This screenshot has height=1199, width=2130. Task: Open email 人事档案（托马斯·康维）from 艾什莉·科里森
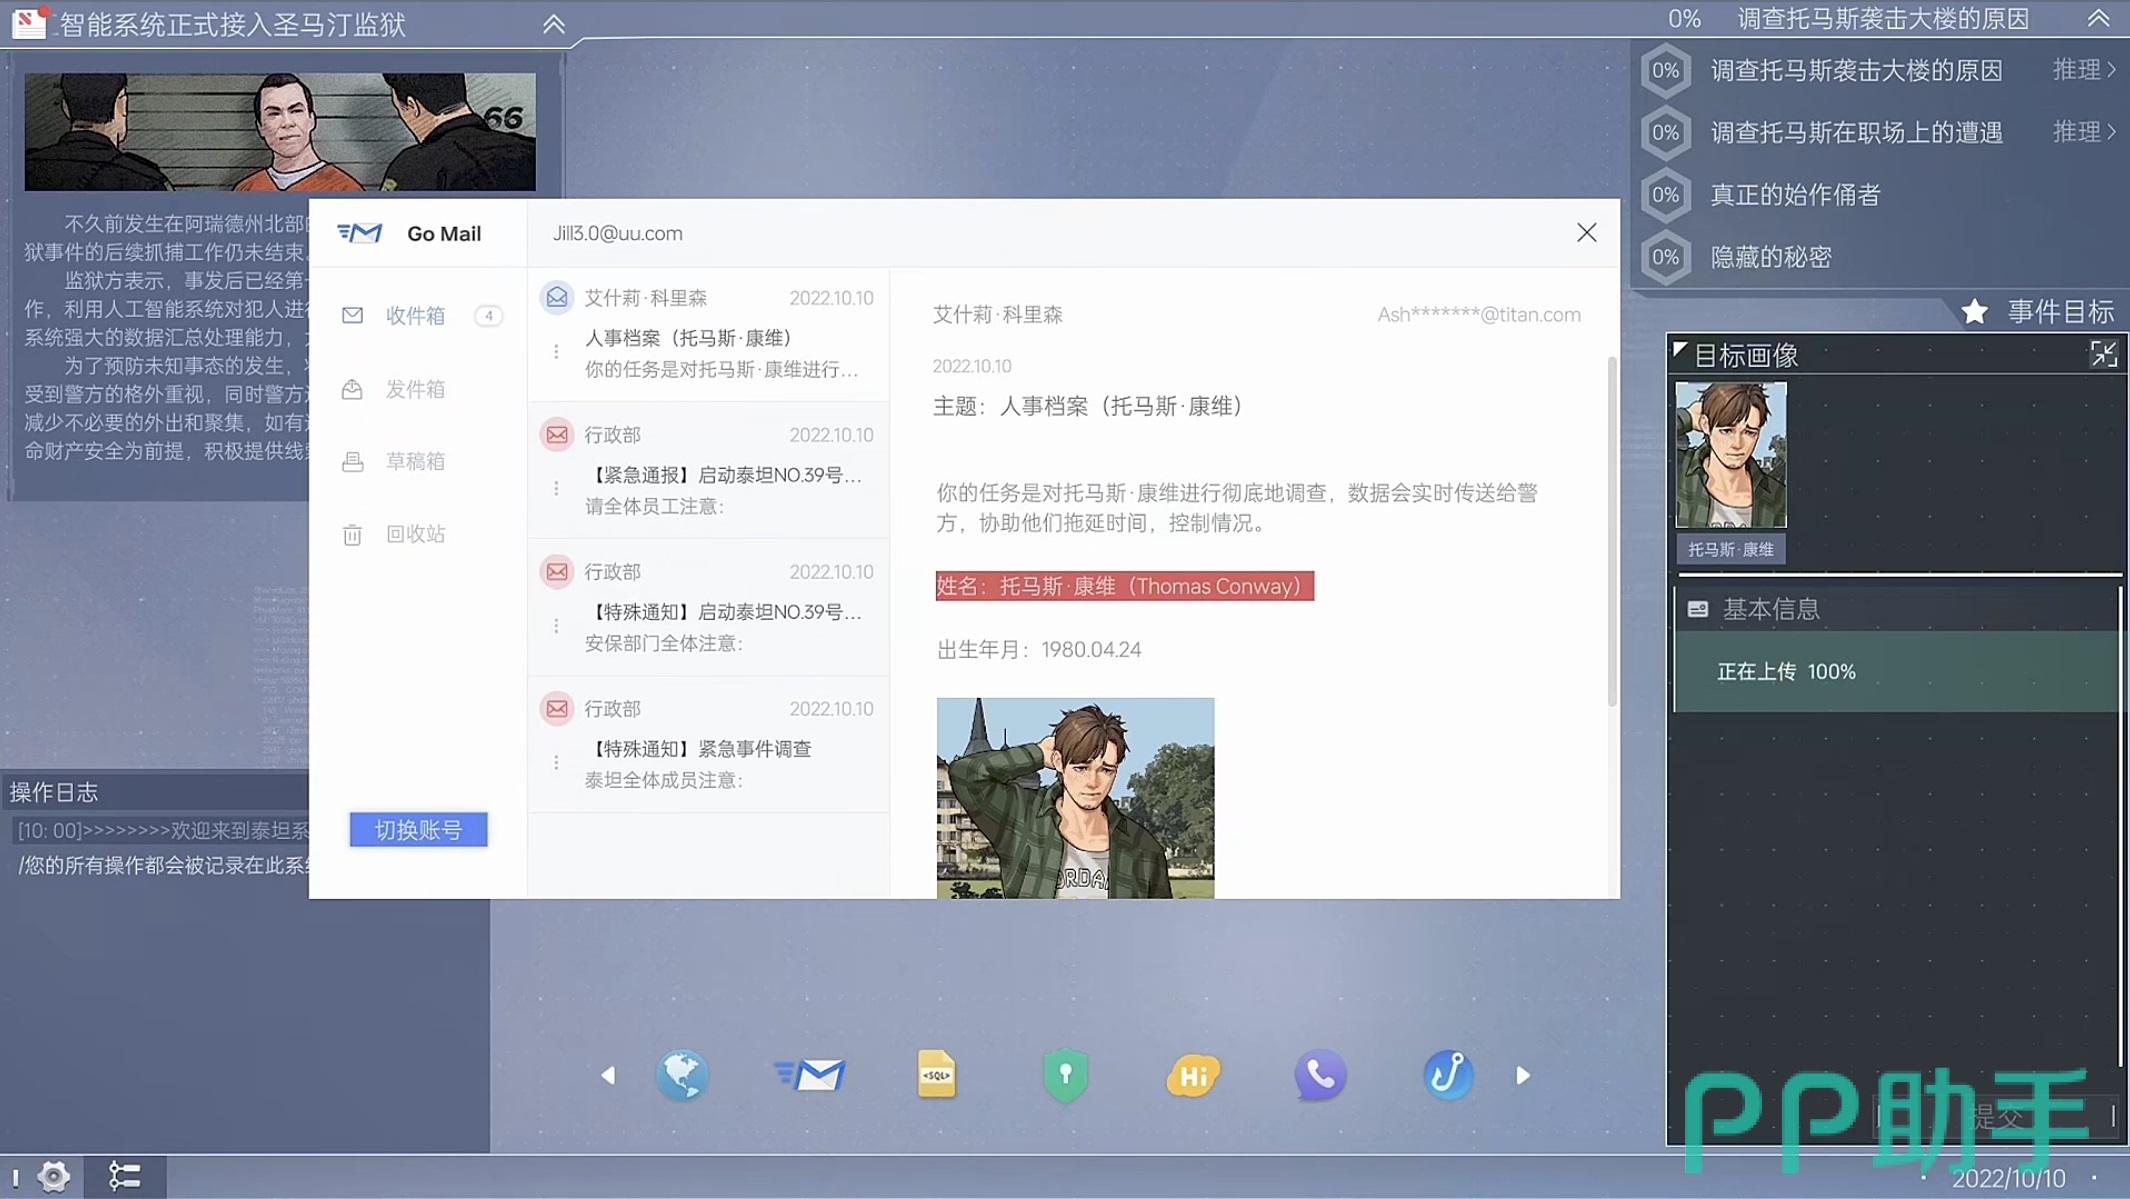tap(708, 334)
